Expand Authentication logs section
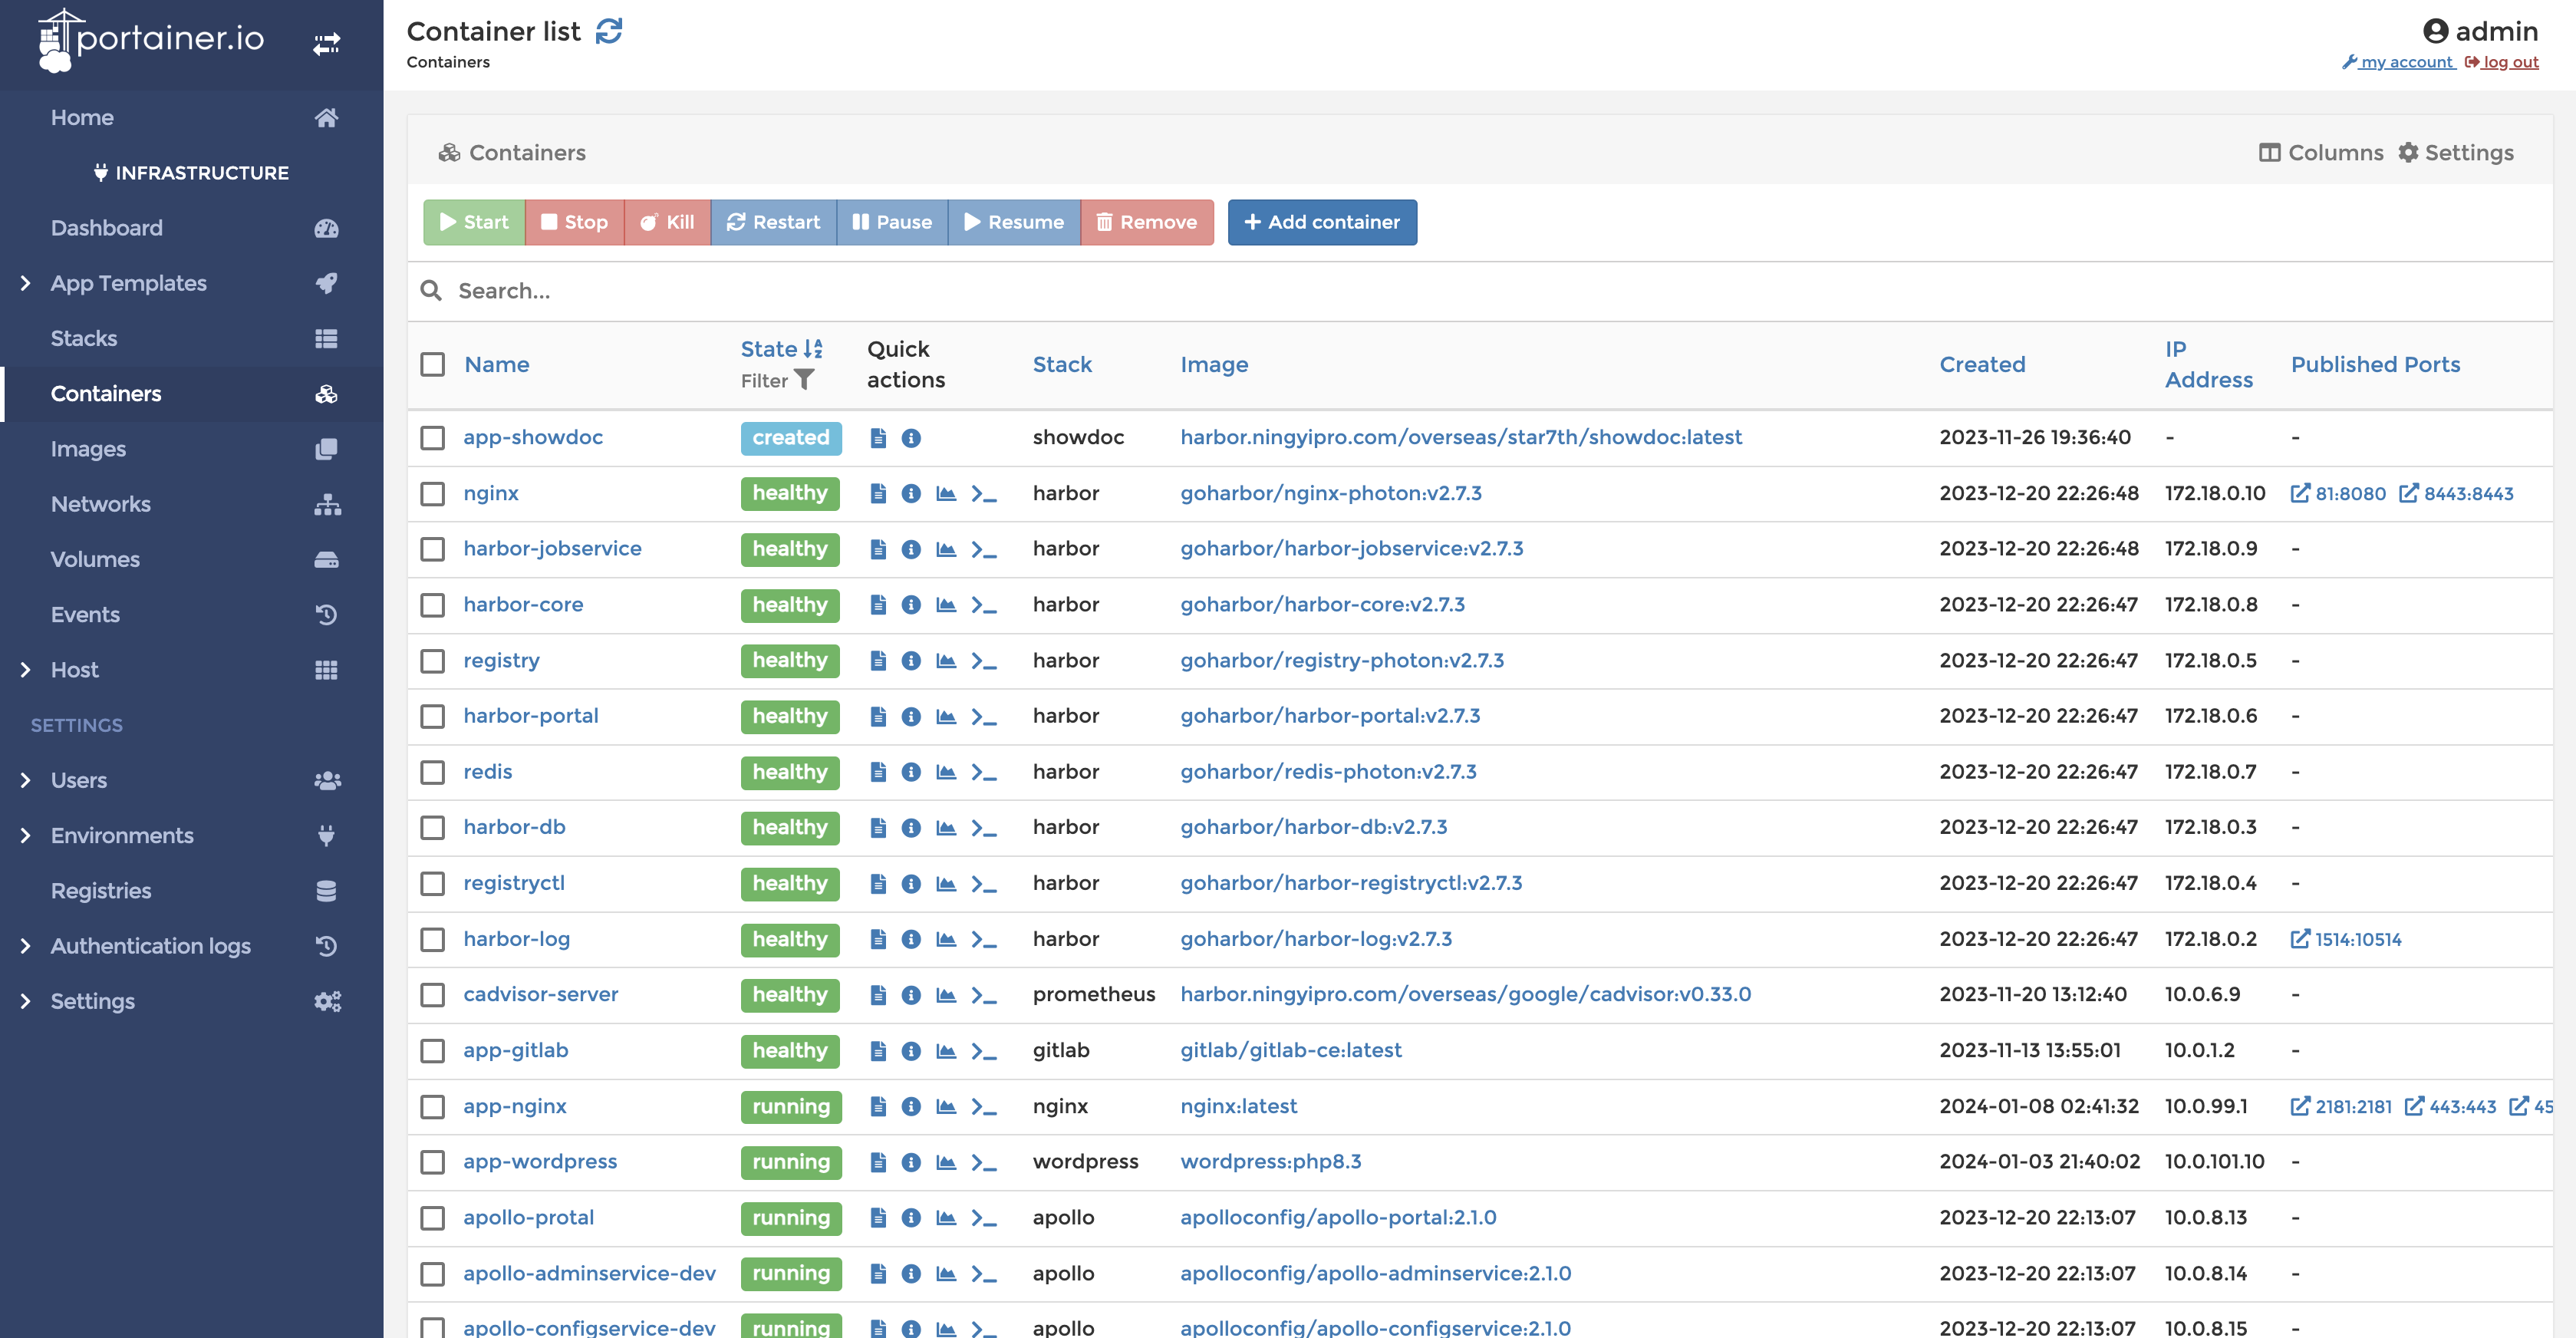 tap(25, 946)
